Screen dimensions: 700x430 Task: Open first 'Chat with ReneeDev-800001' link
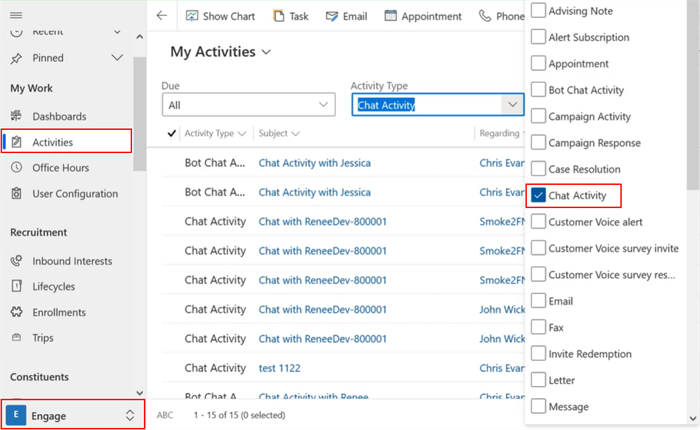pos(323,221)
